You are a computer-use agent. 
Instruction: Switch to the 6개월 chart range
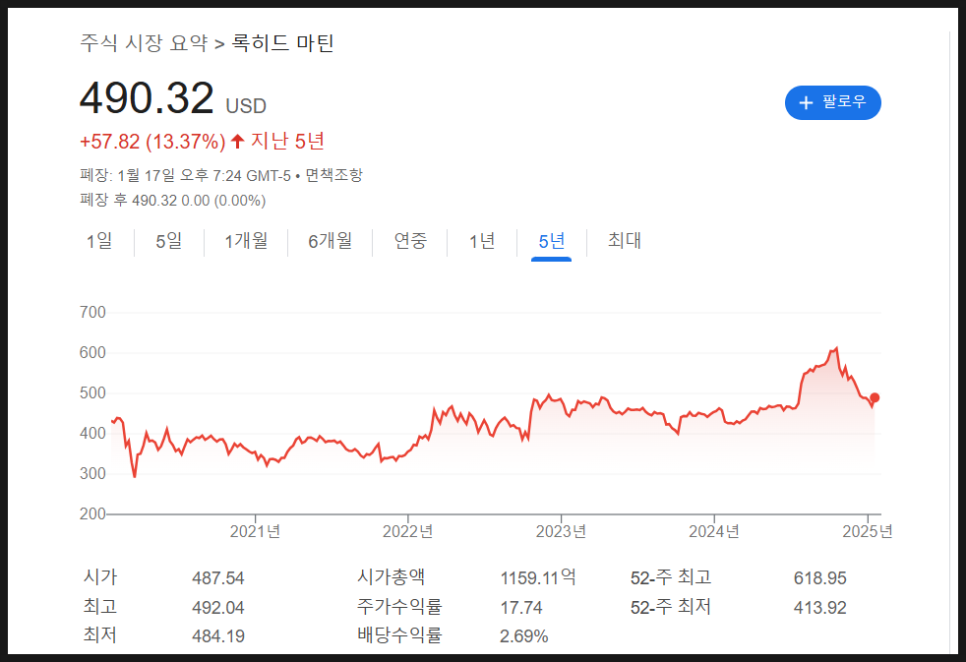(x=330, y=241)
